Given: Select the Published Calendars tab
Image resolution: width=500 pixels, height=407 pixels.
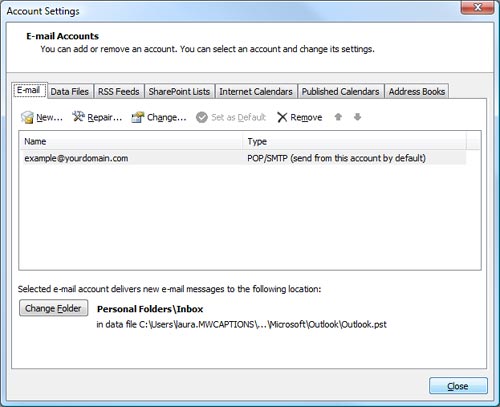Looking at the screenshot, I should pyautogui.click(x=341, y=91).
